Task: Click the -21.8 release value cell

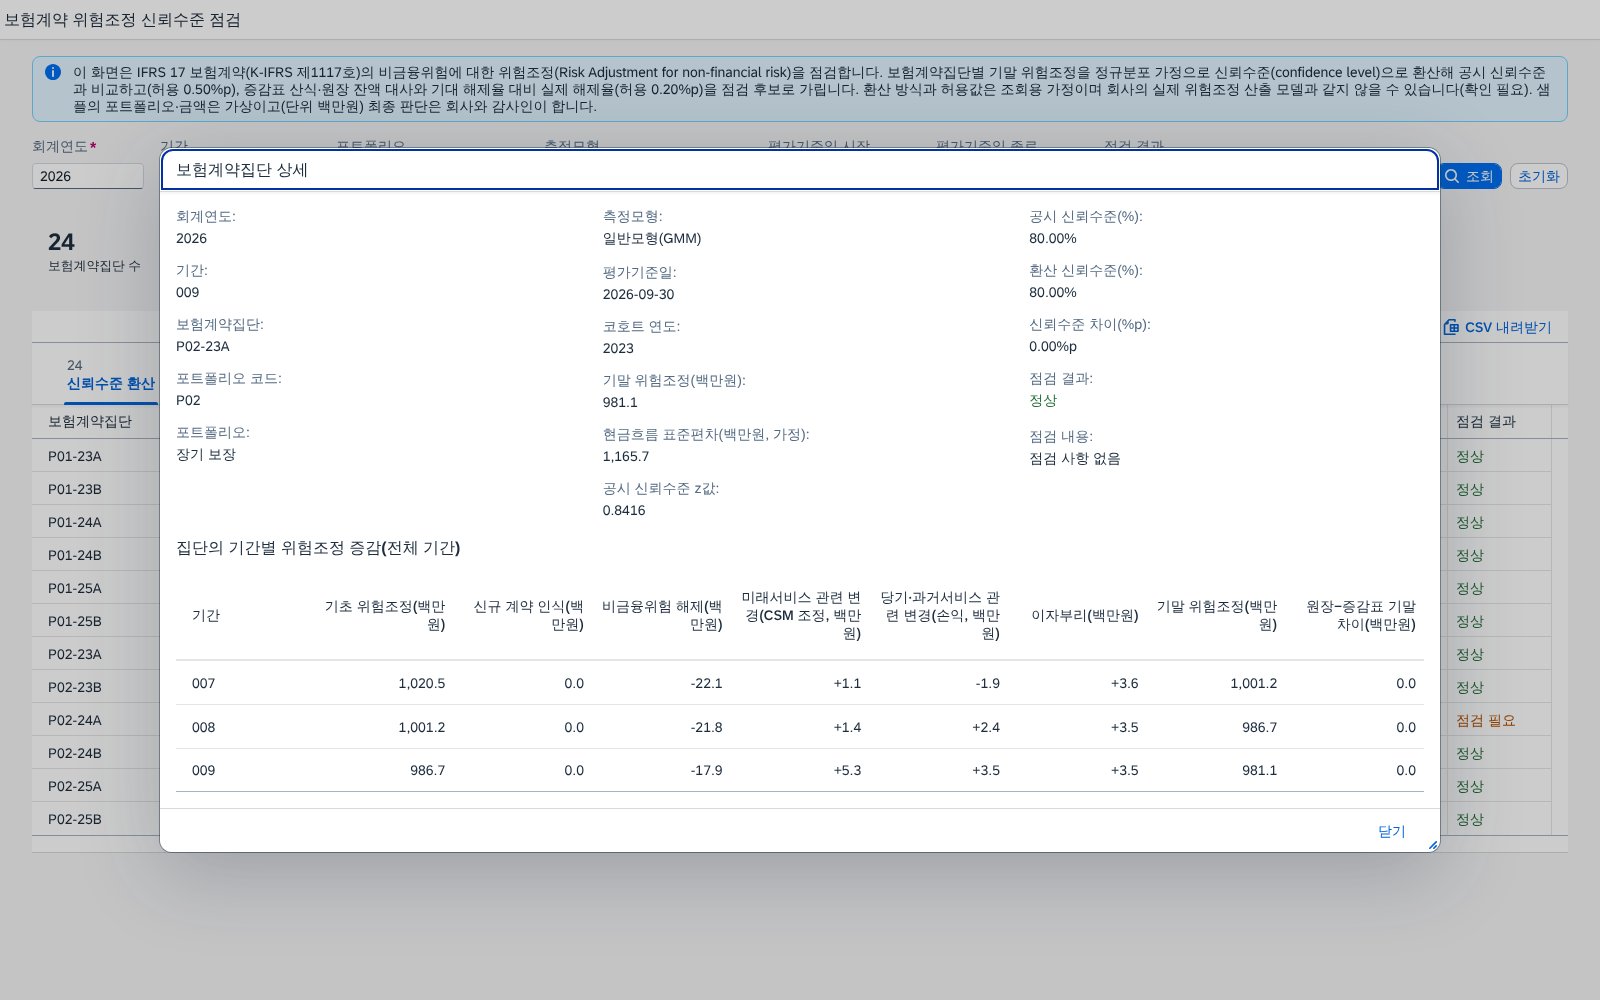Action: pyautogui.click(x=706, y=727)
